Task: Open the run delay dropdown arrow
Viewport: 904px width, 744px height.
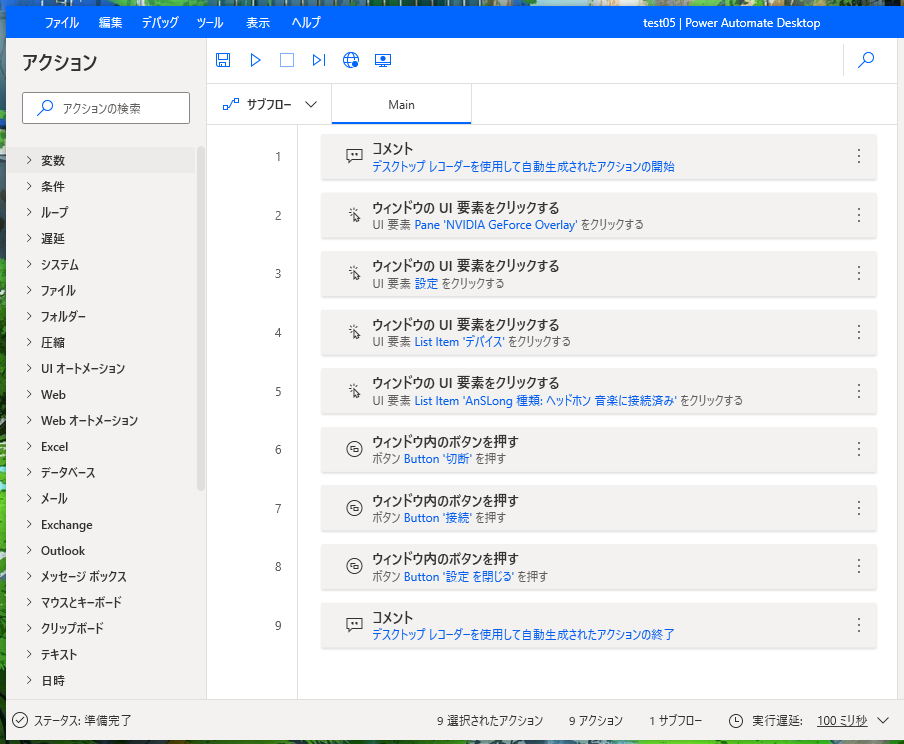Action: pyautogui.click(x=883, y=720)
